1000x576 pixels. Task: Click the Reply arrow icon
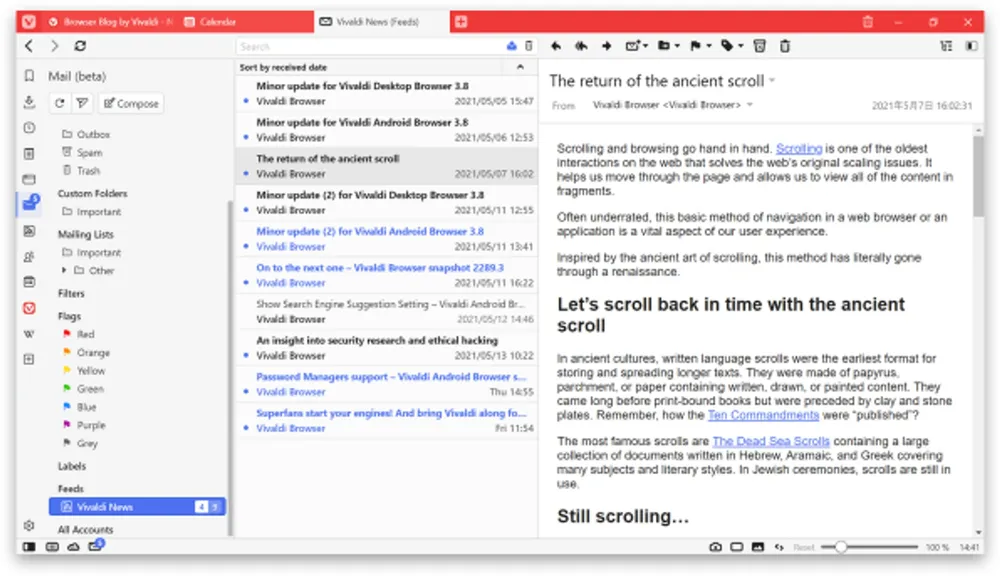point(557,46)
